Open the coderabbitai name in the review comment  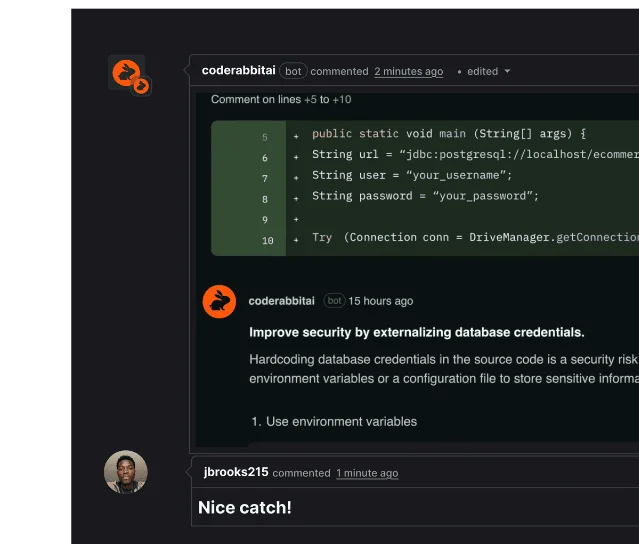pos(282,301)
